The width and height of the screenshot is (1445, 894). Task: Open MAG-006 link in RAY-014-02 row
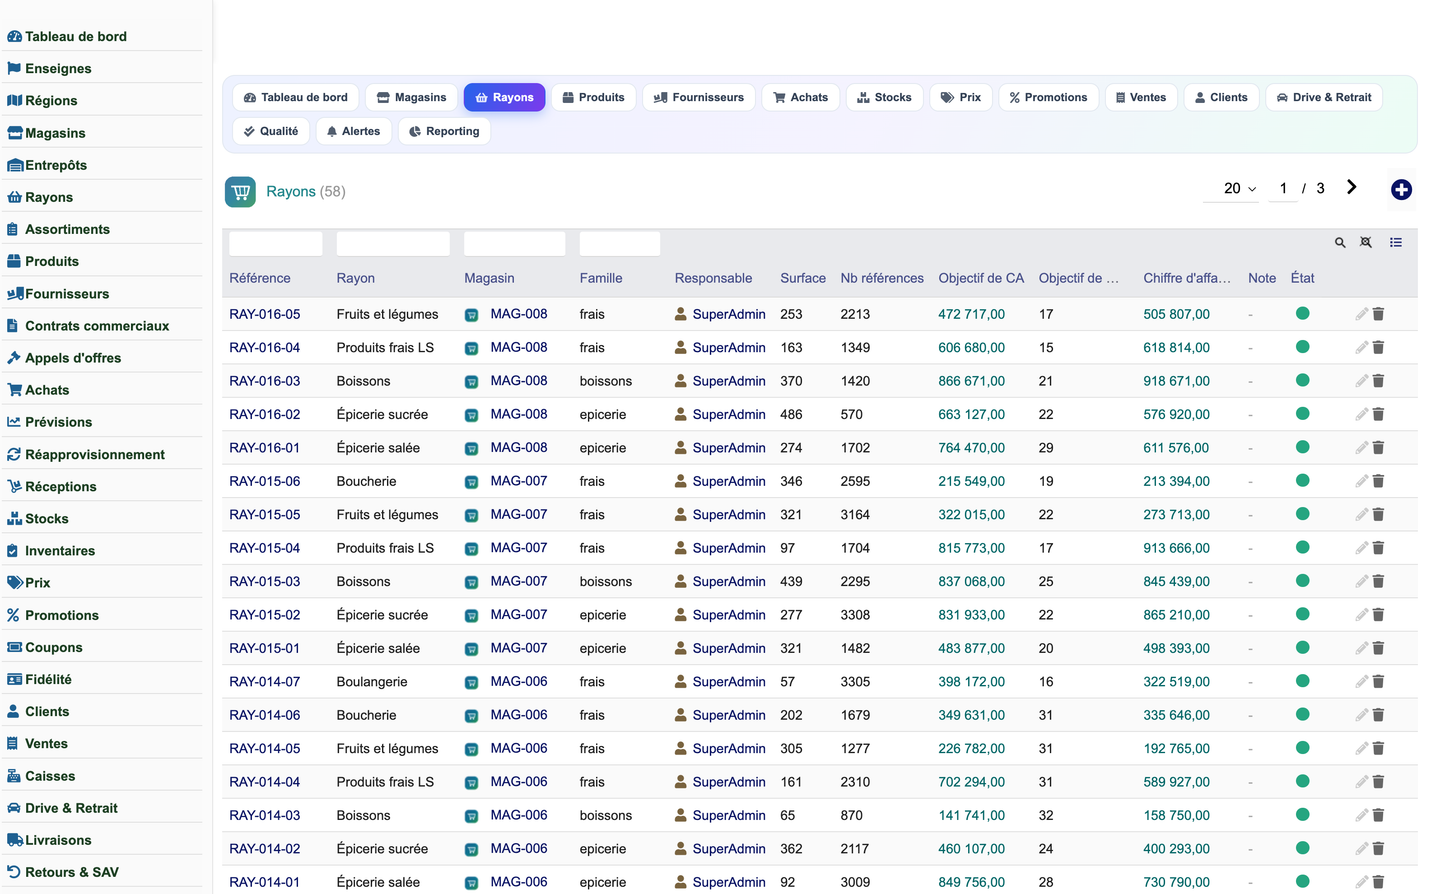pos(519,848)
